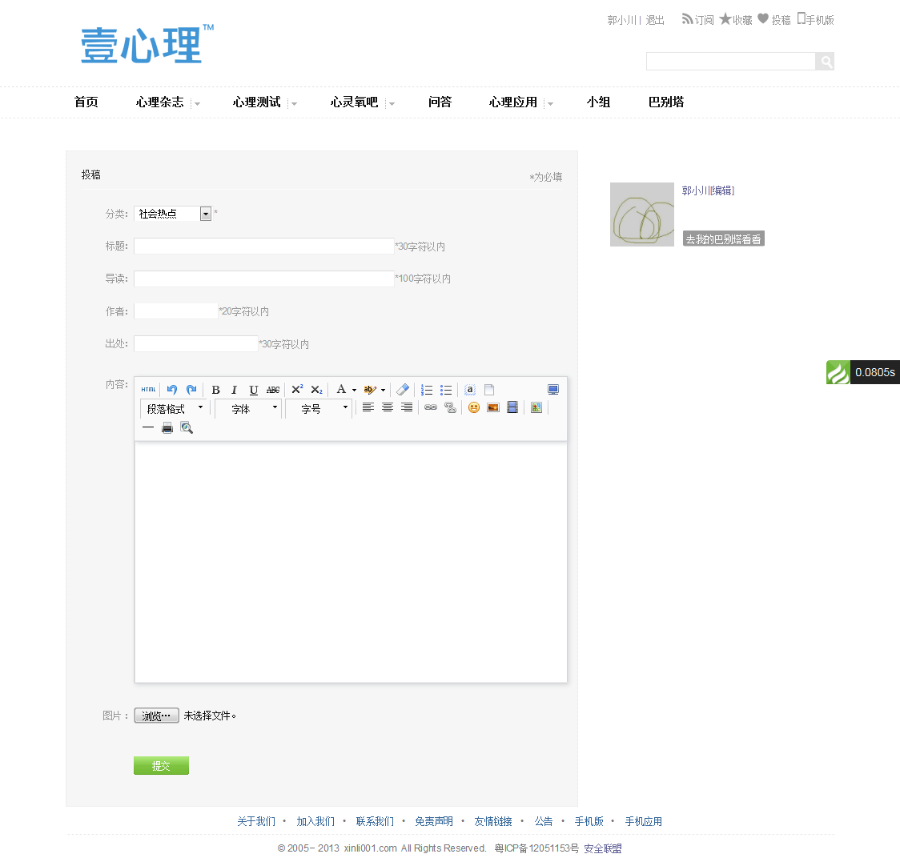Remove formatting with the eraser icon

point(403,389)
